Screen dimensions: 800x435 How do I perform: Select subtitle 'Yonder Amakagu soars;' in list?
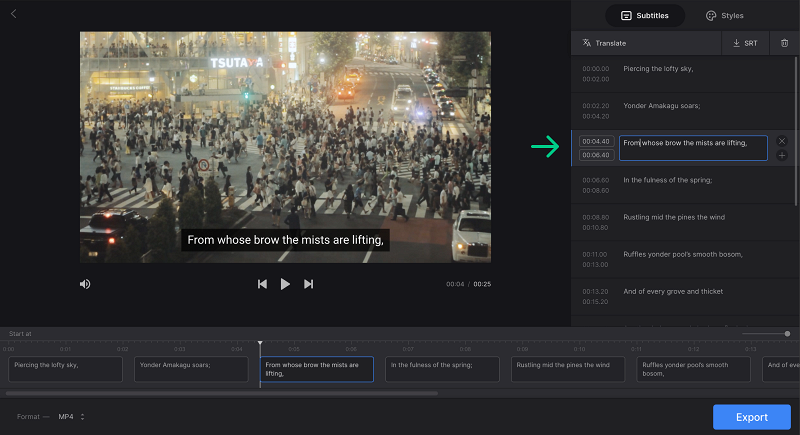(683, 111)
